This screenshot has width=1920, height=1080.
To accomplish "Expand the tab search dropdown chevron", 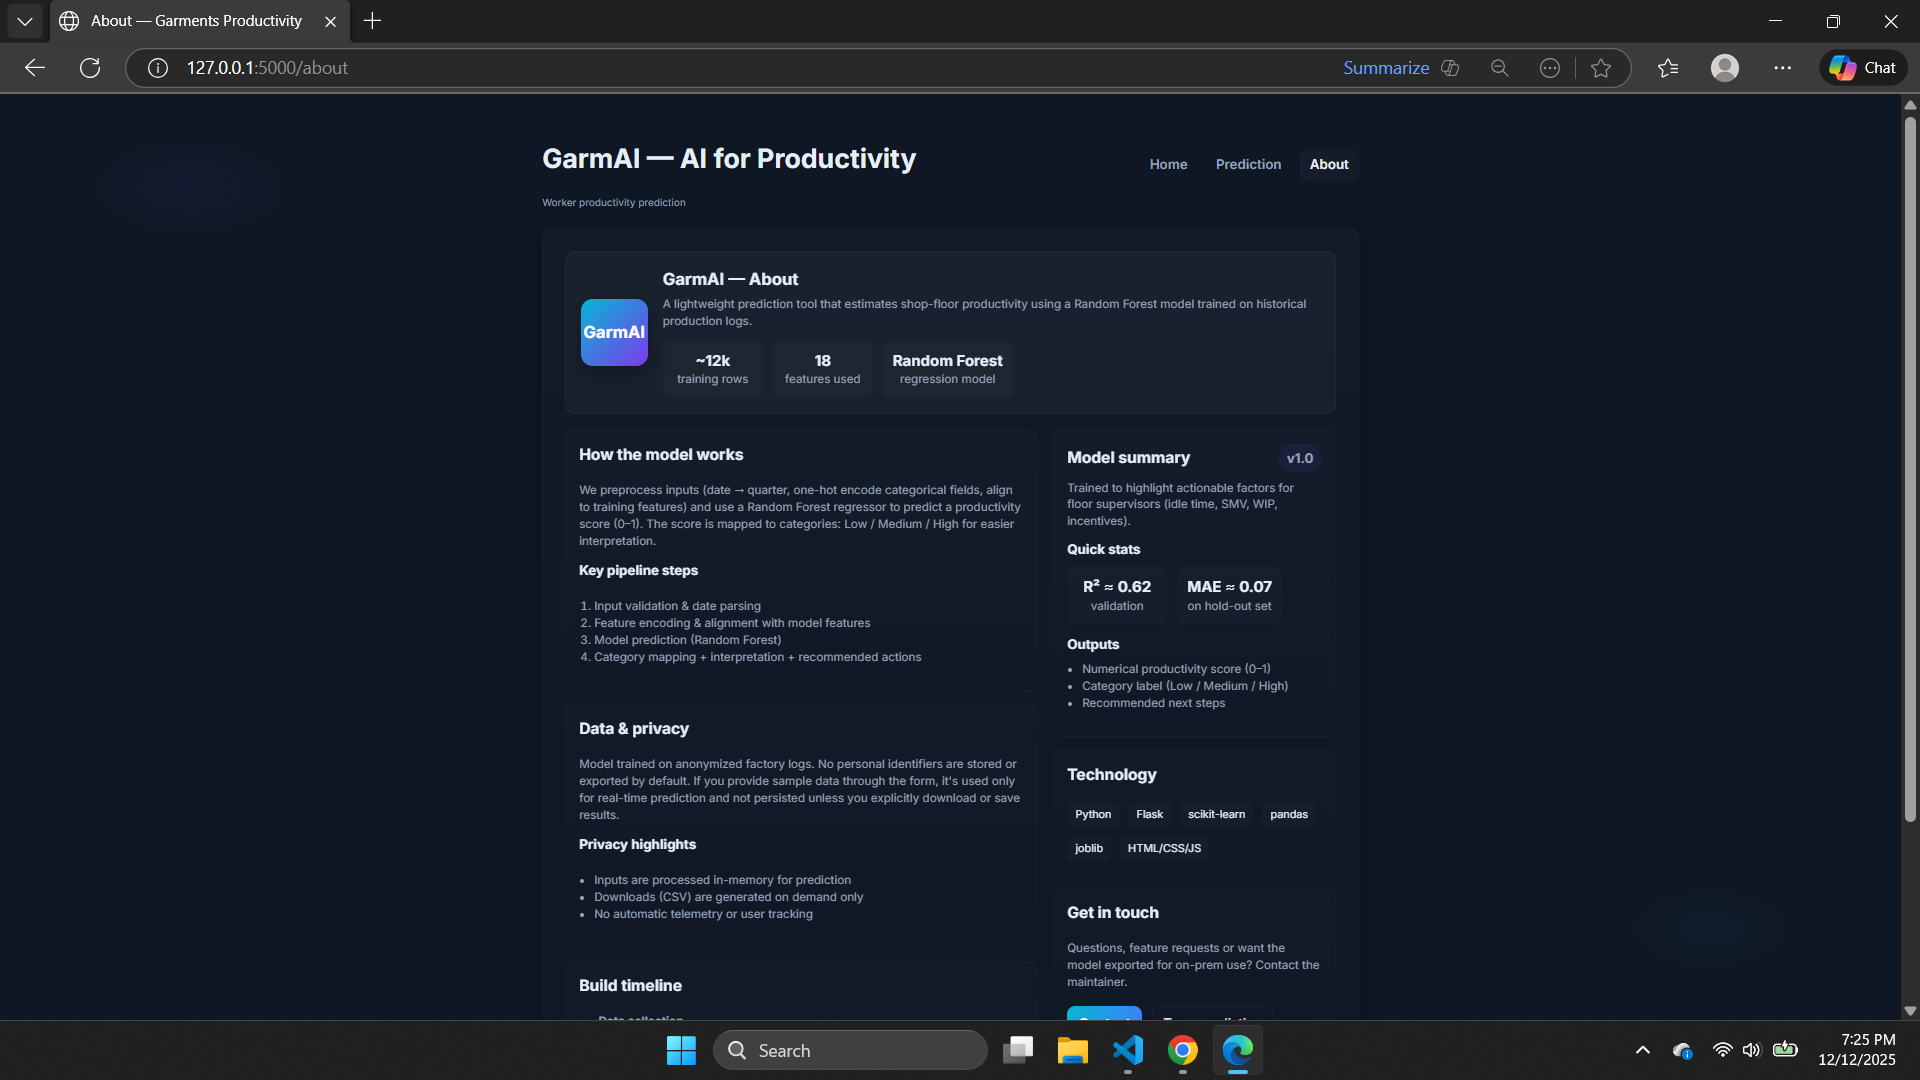I will [x=25, y=21].
